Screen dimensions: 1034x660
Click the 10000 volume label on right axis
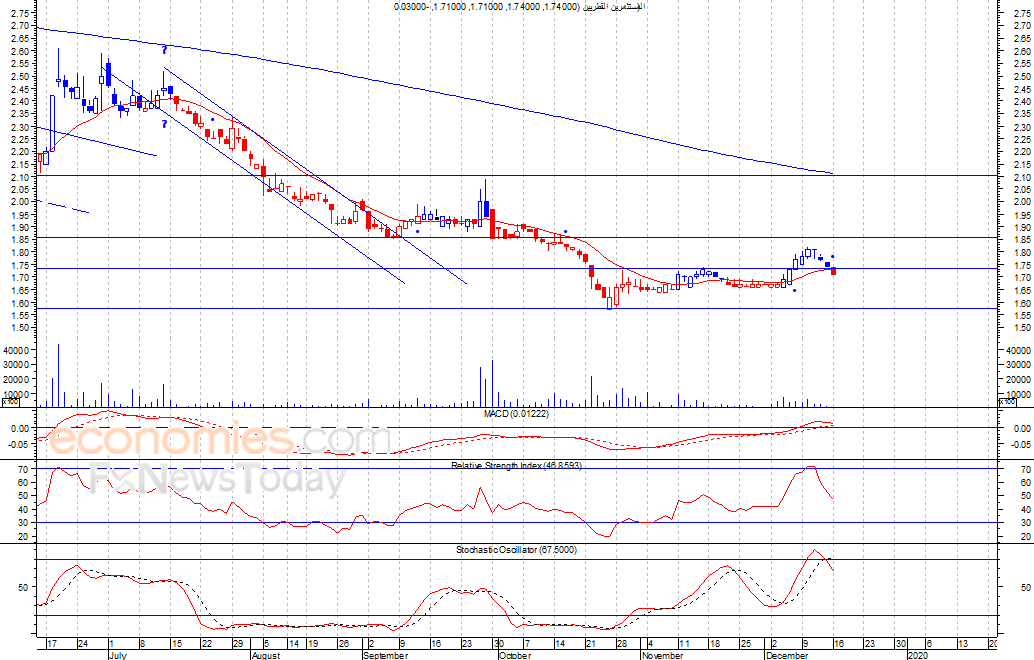1018,395
